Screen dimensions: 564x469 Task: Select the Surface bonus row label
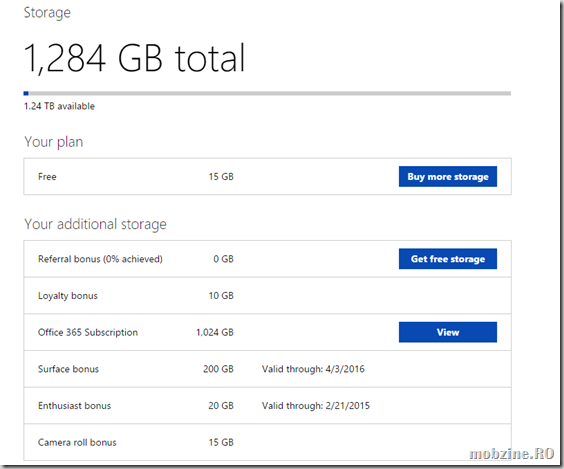(68, 369)
